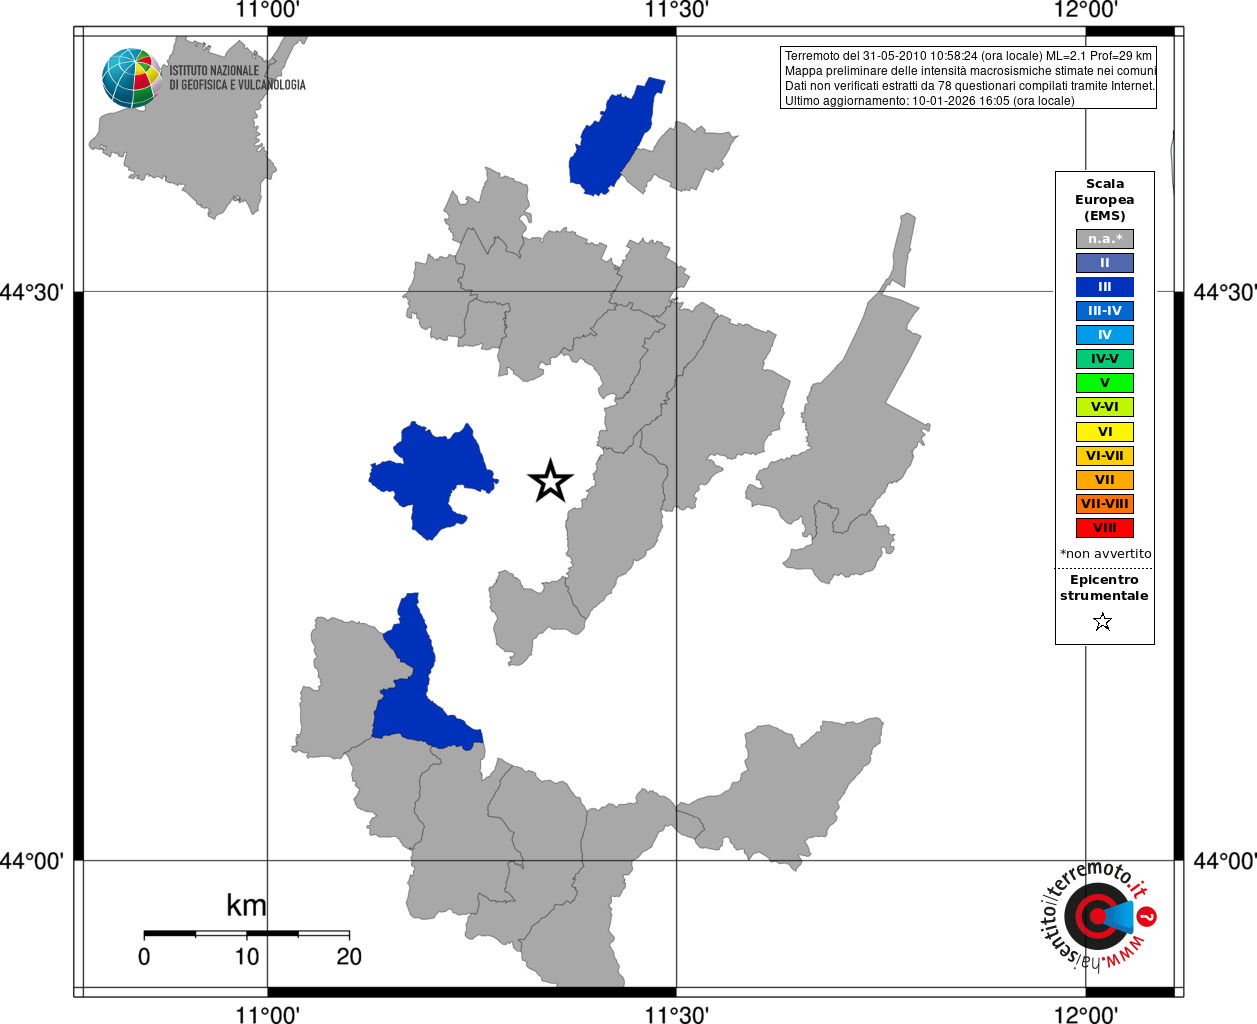Click the INGV globe logo
This screenshot has height=1024, width=1257.
click(131, 79)
